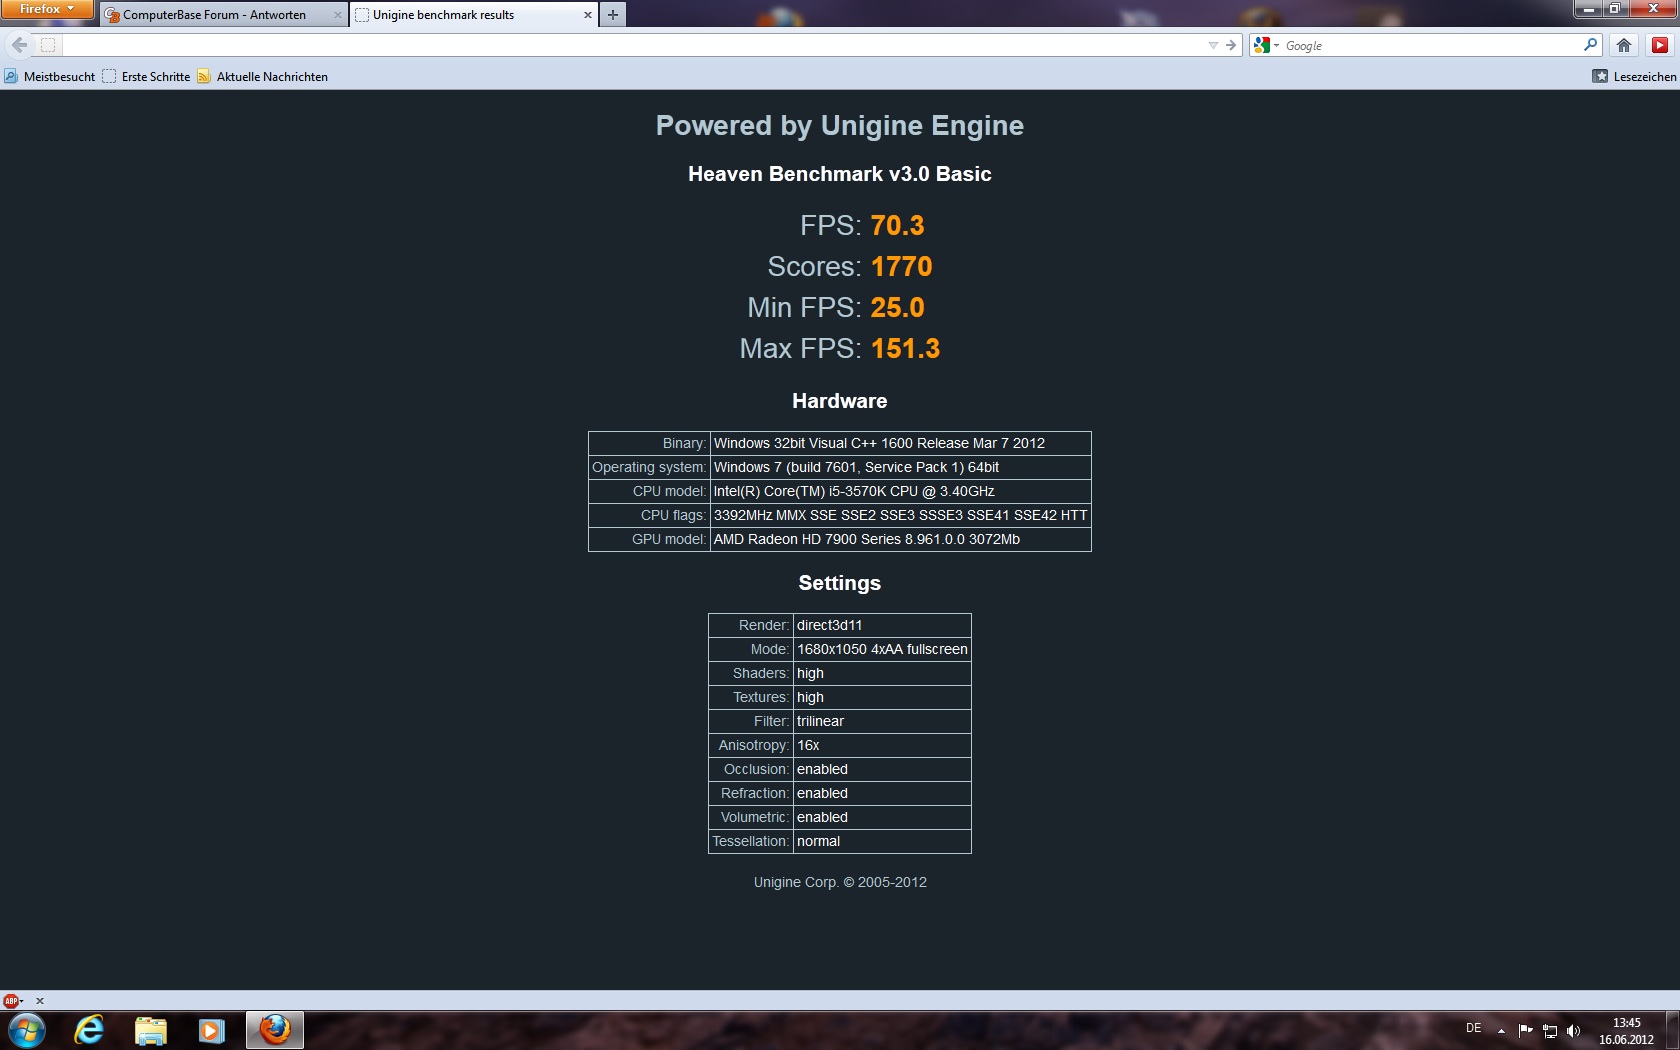Switch to the ComputerBase Forum - Antworten tab
This screenshot has width=1680, height=1050.
(214, 15)
